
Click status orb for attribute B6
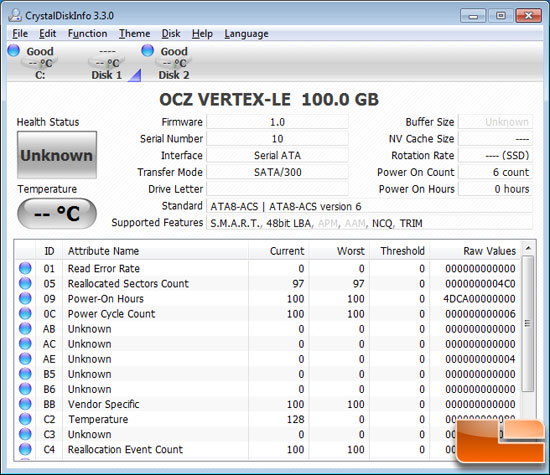click(x=25, y=389)
